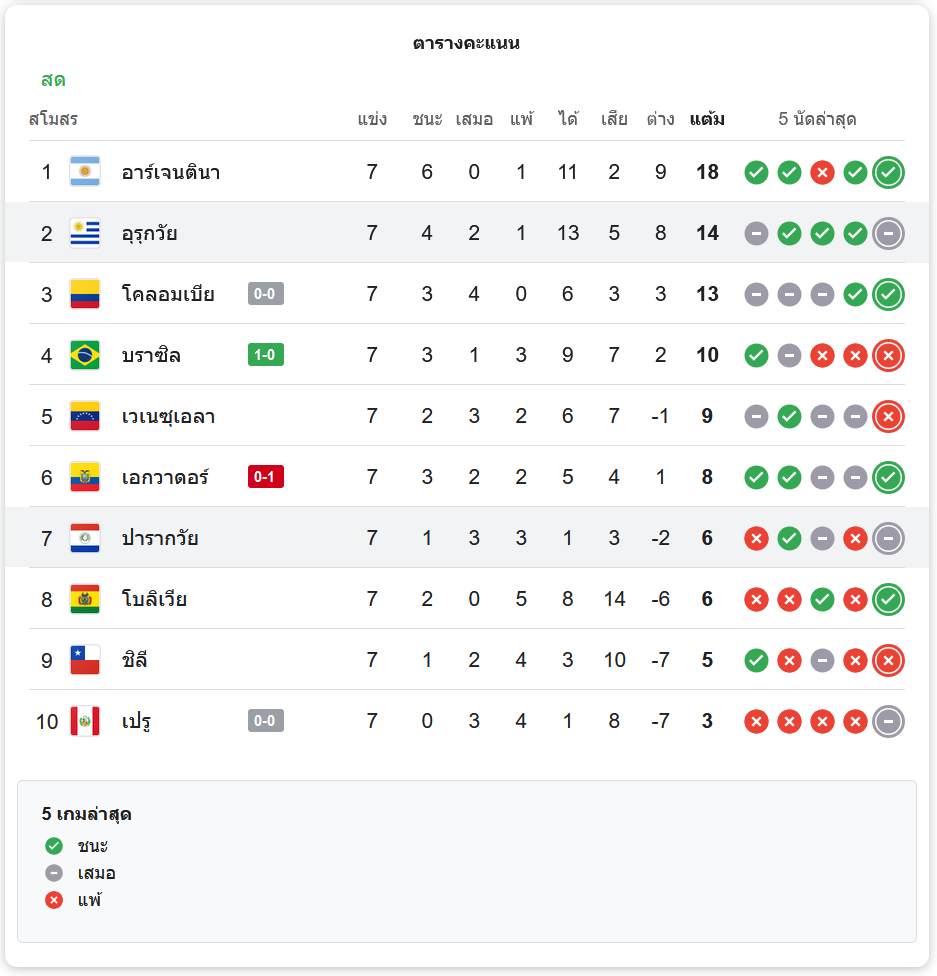Click the Chile flag icon
Viewport: 937px width, 976px height.
click(85, 660)
